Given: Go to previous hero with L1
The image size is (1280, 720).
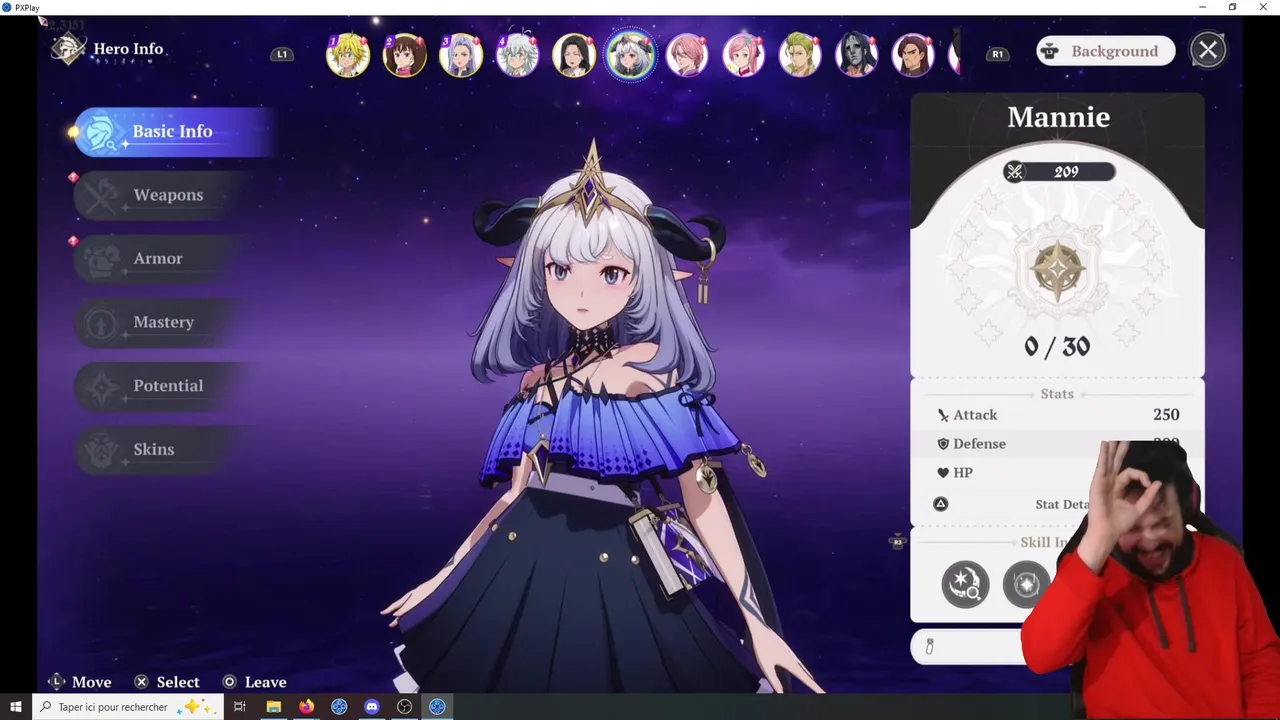Looking at the screenshot, I should click(282, 54).
